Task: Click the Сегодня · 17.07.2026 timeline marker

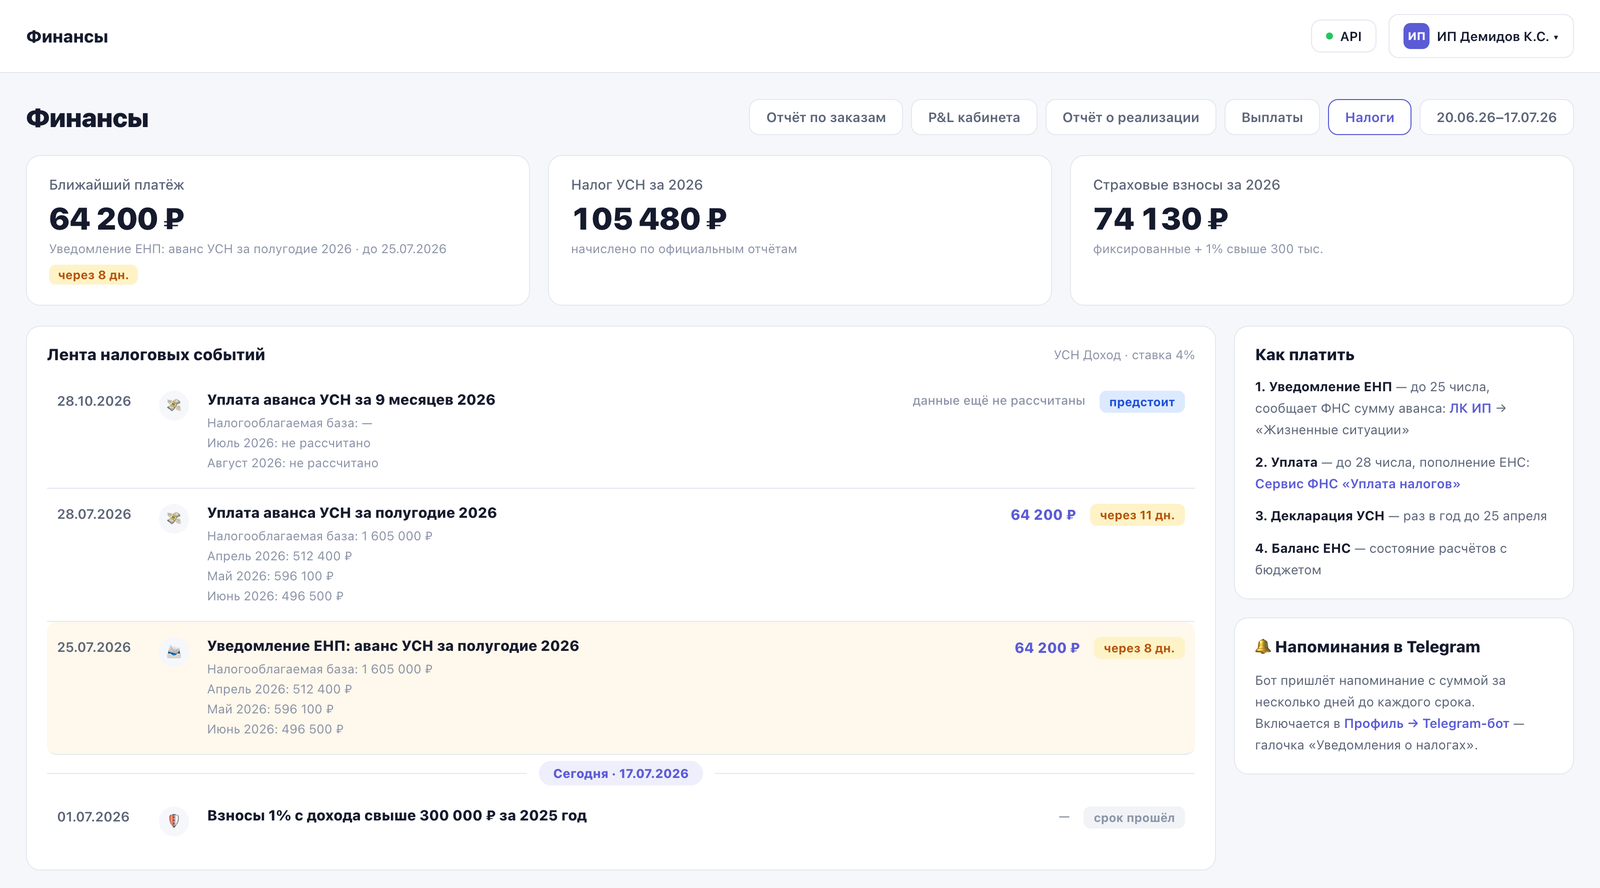Action: click(x=621, y=773)
